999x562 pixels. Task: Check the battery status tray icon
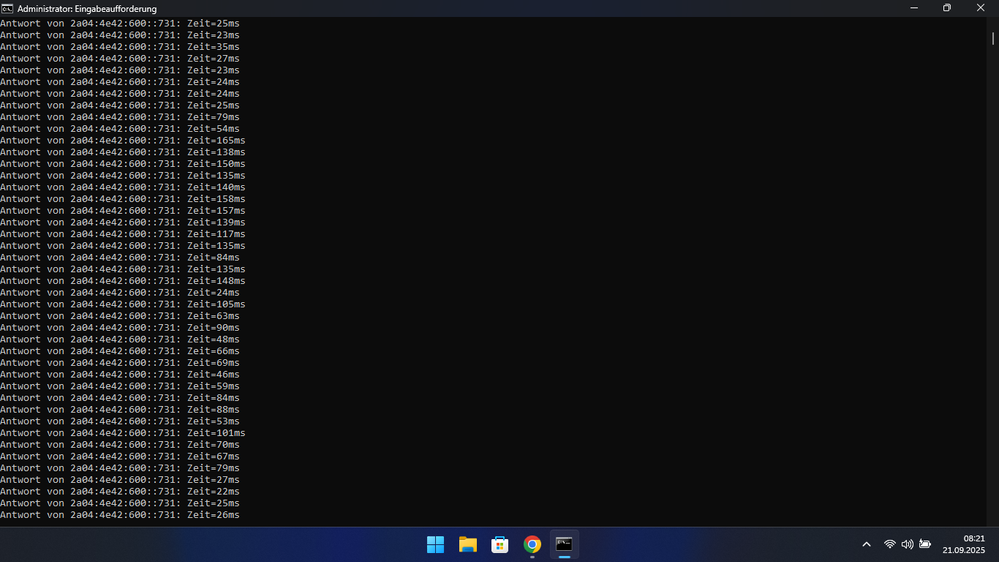click(x=925, y=544)
